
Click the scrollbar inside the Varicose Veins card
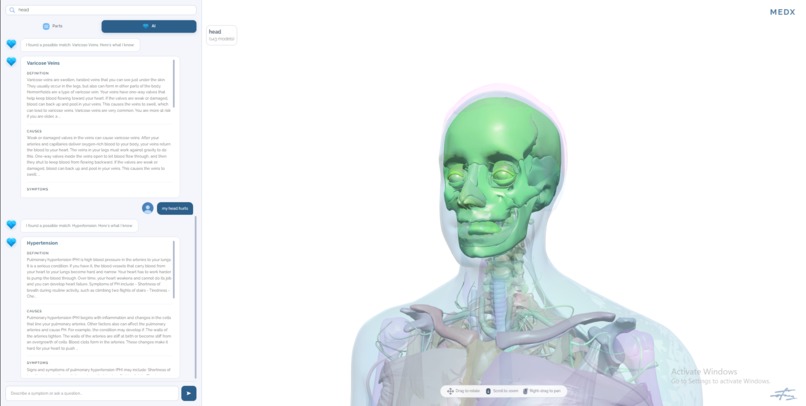pyautogui.click(x=174, y=83)
